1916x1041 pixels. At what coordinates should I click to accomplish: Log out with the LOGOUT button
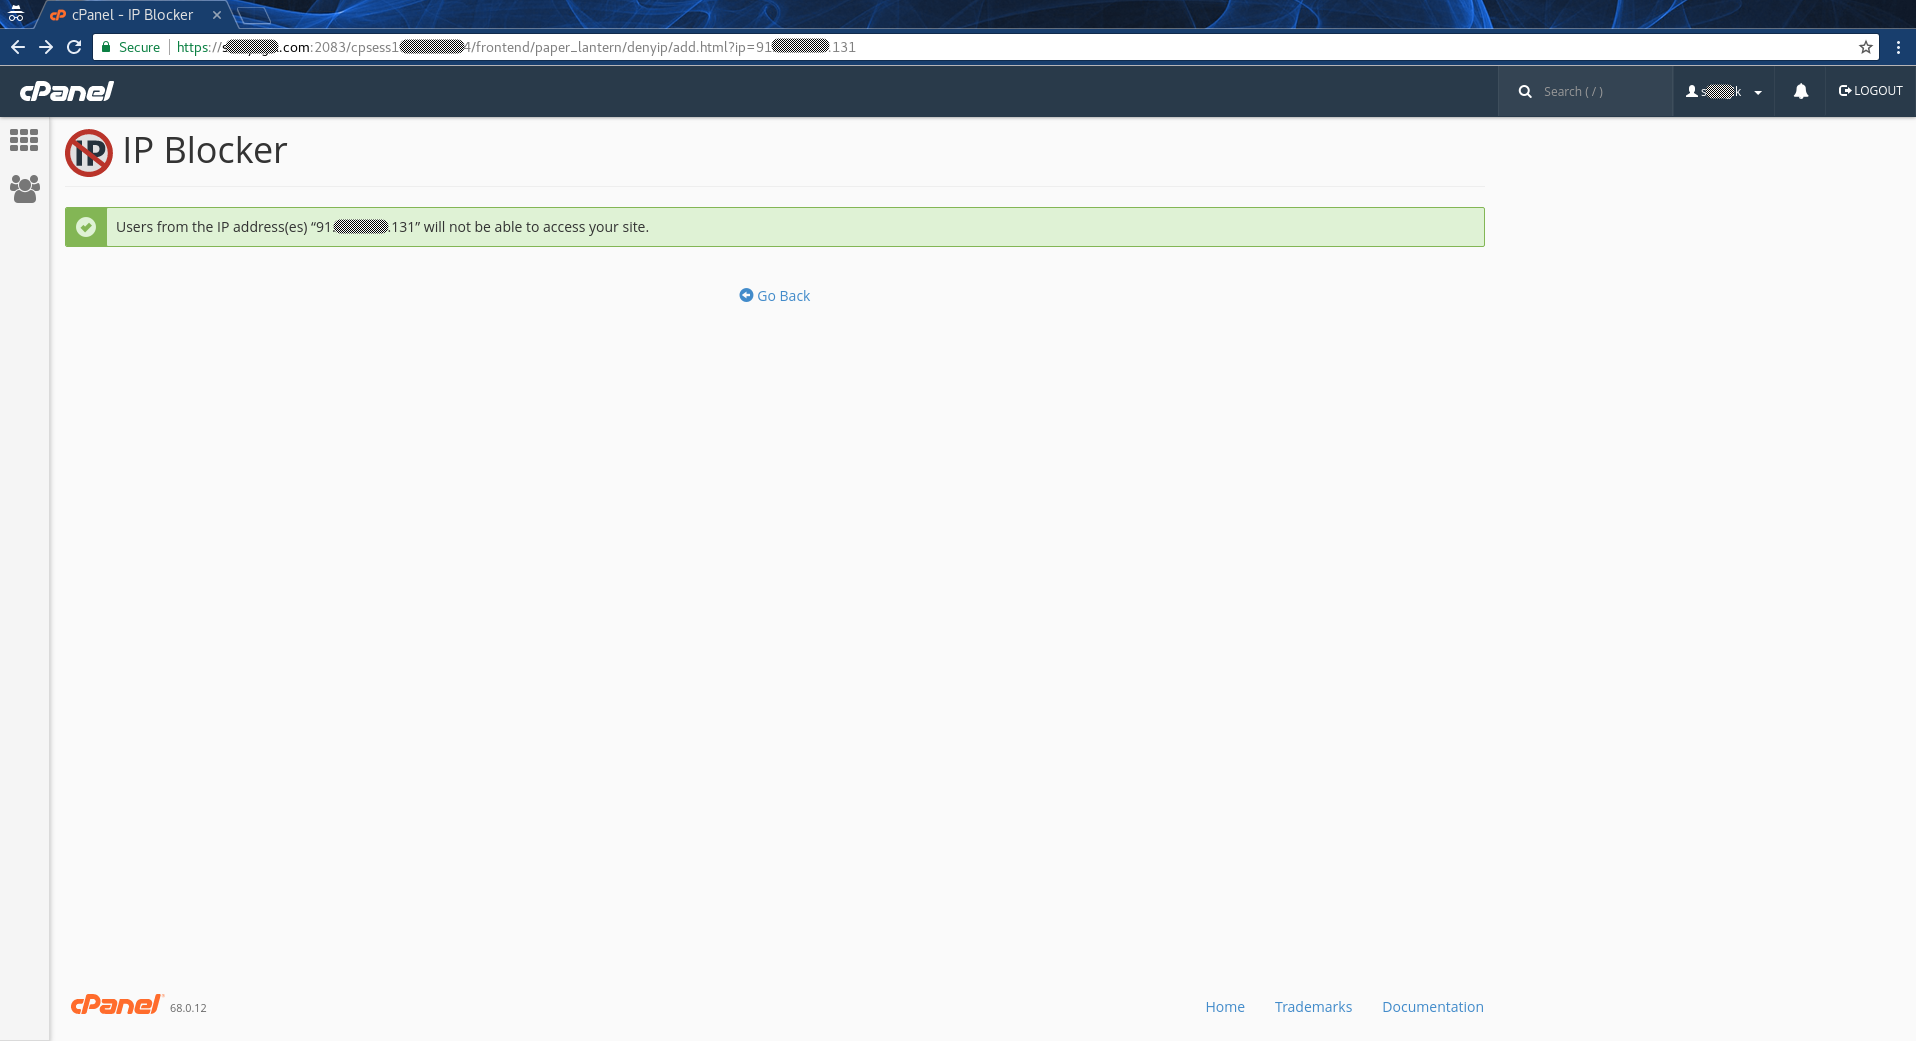1870,91
